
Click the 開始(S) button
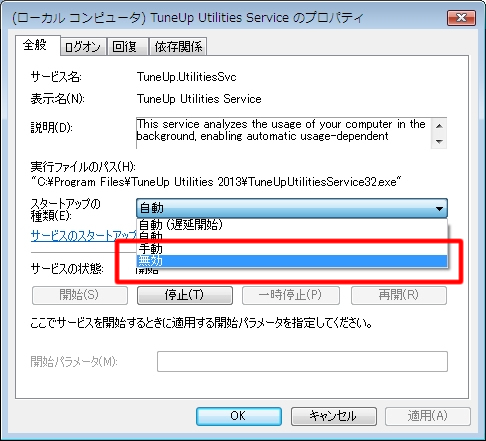pyautogui.click(x=80, y=295)
